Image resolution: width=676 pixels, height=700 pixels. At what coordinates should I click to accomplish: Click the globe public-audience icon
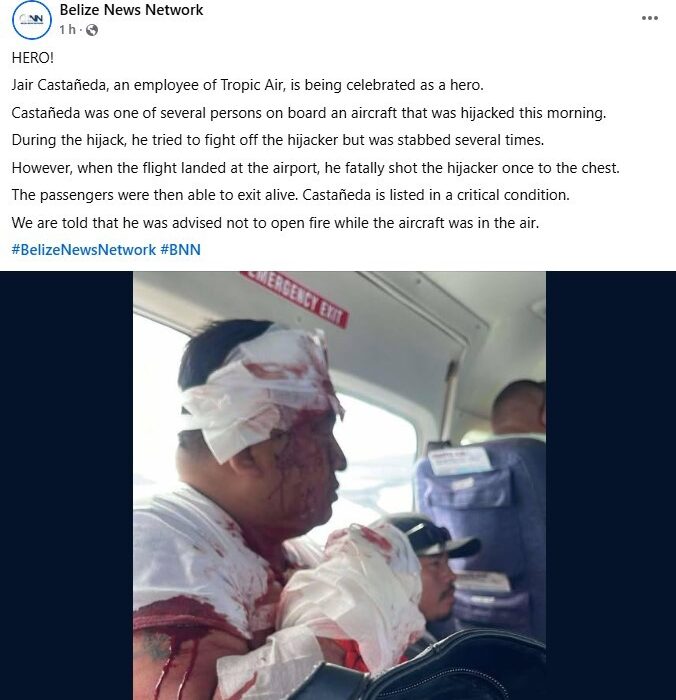[92, 30]
